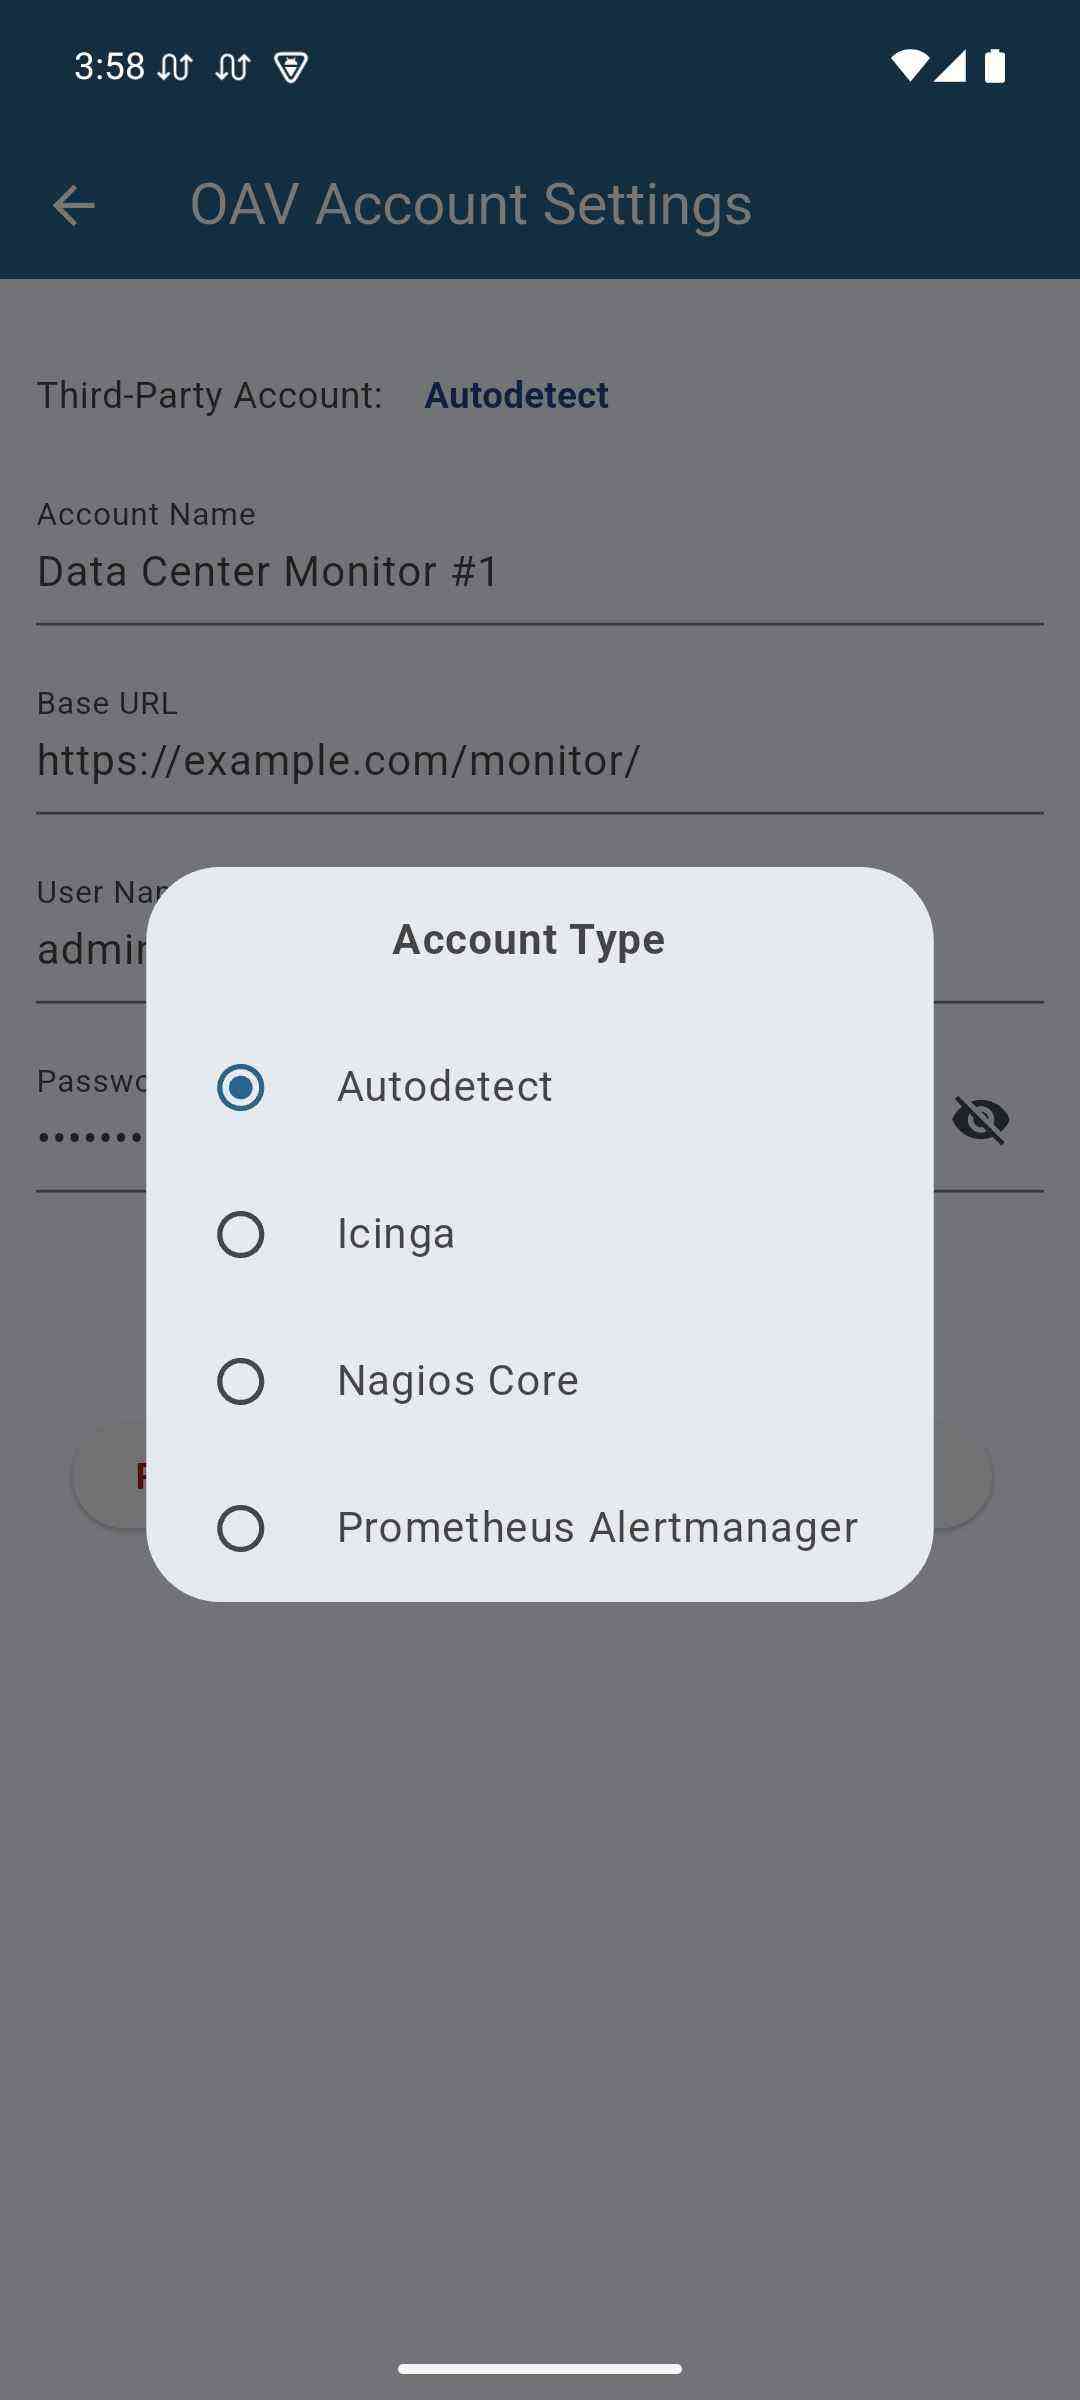Tap the VPN shield status icon
This screenshot has width=1080, height=2400.
[291, 68]
